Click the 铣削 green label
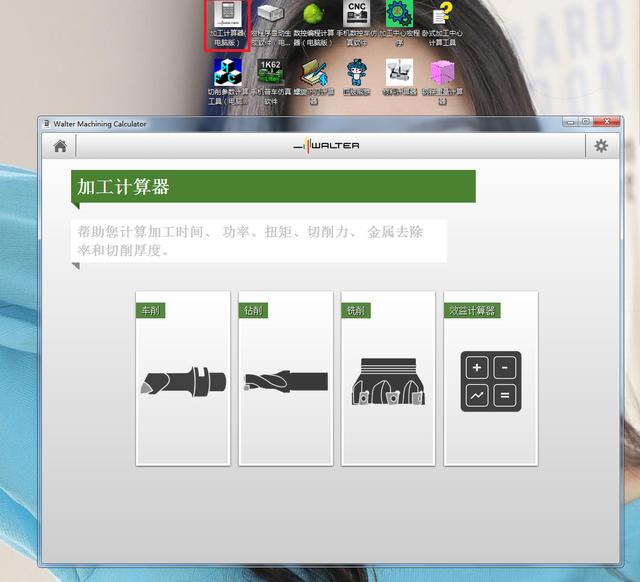Screen dimensions: 640x582 (356, 311)
